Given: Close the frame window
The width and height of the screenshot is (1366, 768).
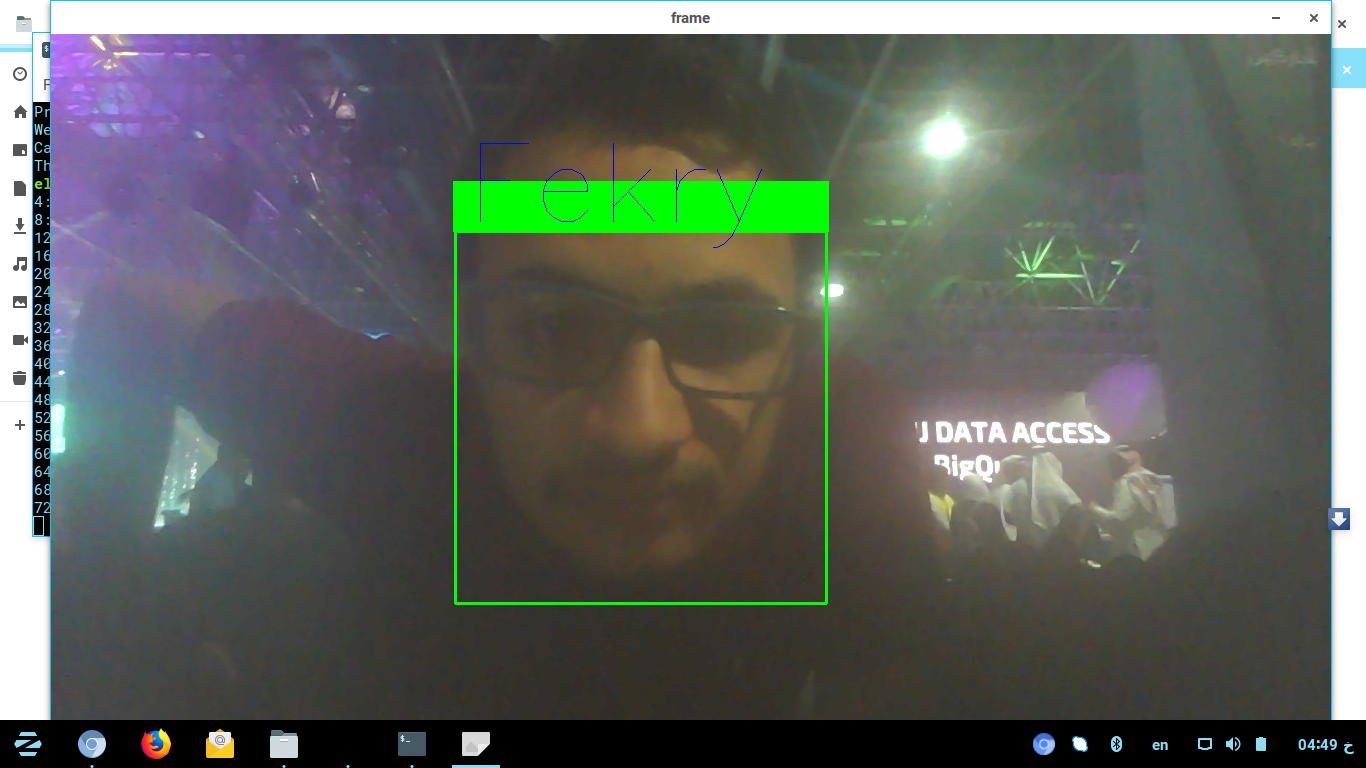Looking at the screenshot, I should [1313, 18].
